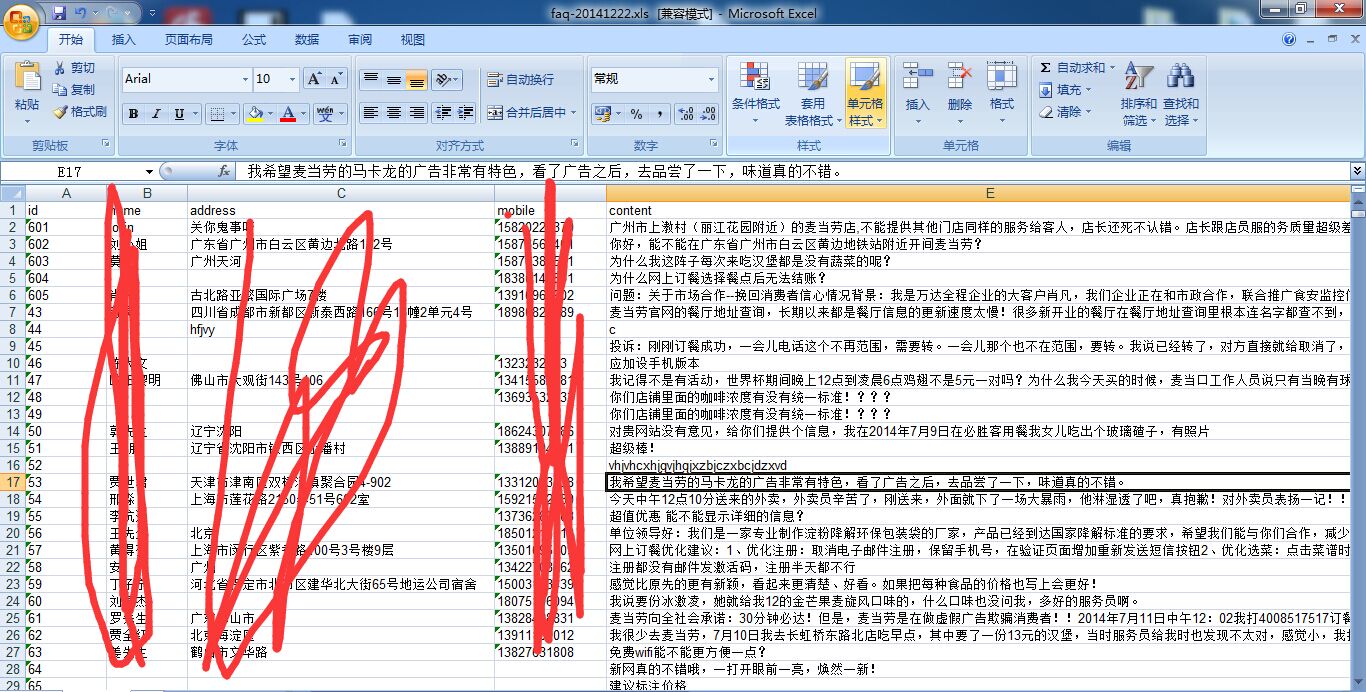Select row 10 header

coord(12,363)
